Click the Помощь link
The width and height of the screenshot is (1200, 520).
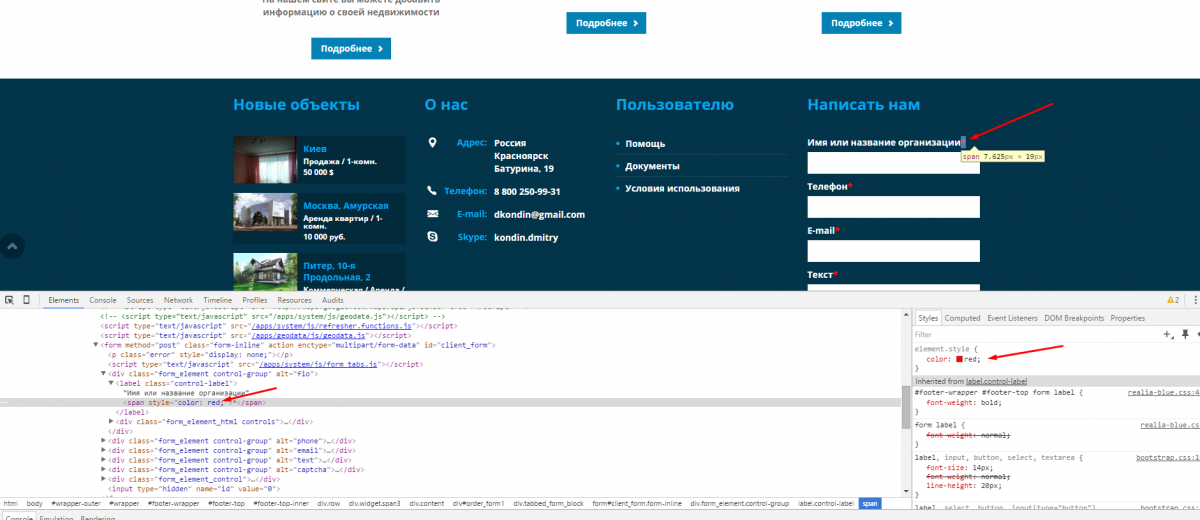(645, 144)
